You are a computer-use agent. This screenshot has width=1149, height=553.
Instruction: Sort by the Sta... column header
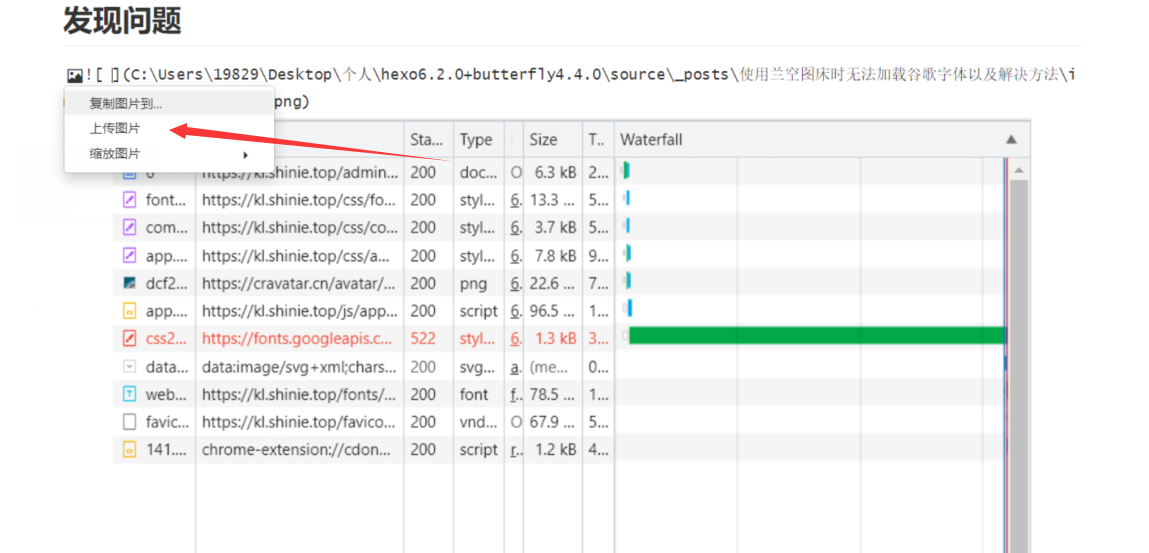pos(428,139)
